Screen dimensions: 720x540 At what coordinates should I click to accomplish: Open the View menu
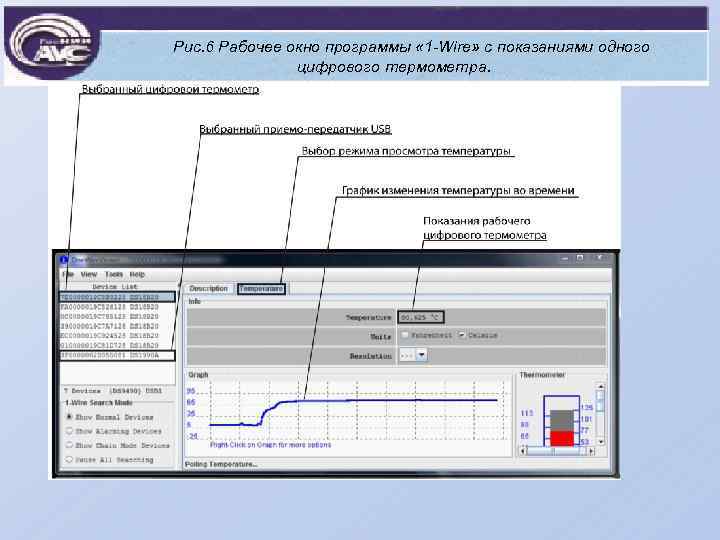click(x=89, y=274)
